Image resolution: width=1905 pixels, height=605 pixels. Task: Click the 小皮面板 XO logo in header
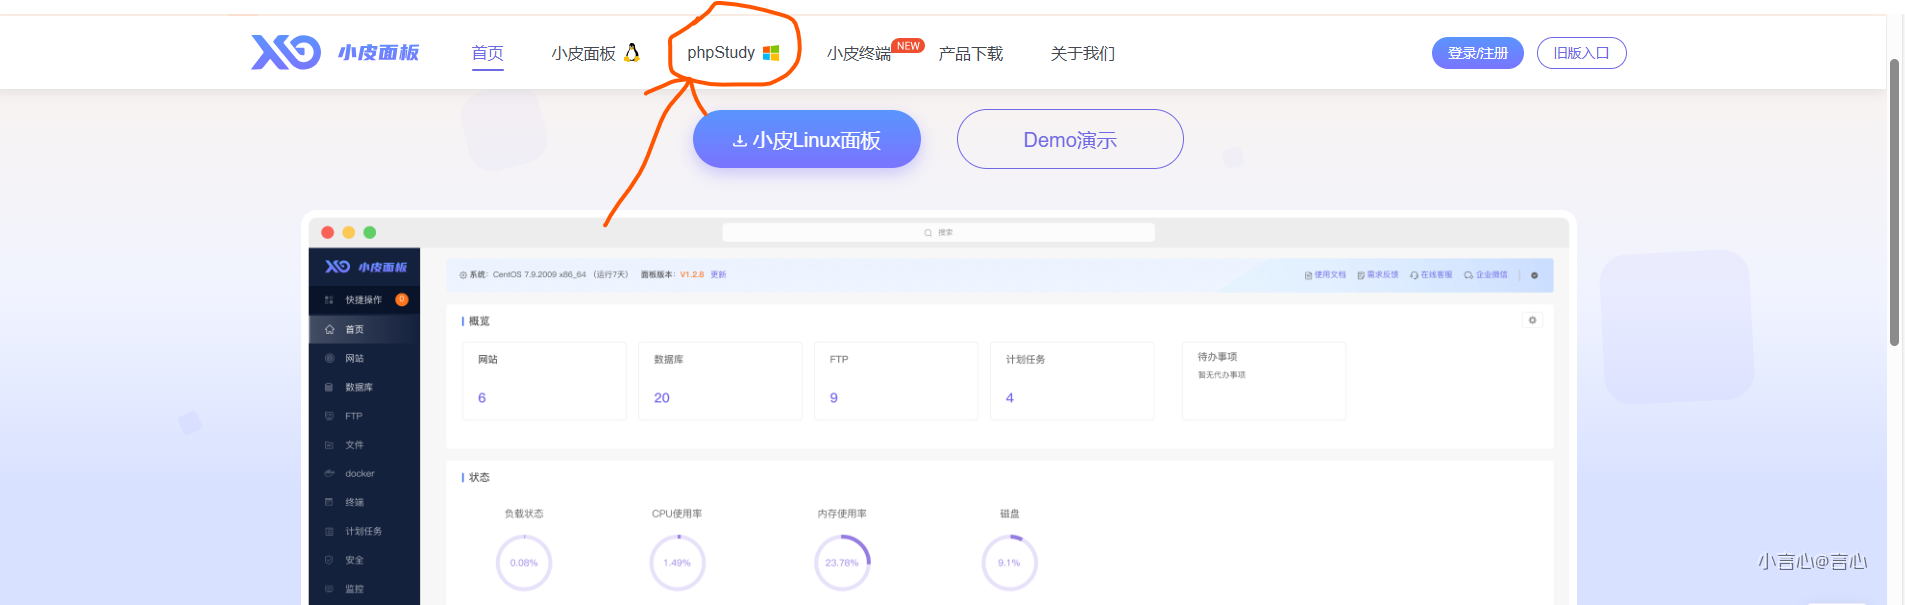(x=335, y=52)
